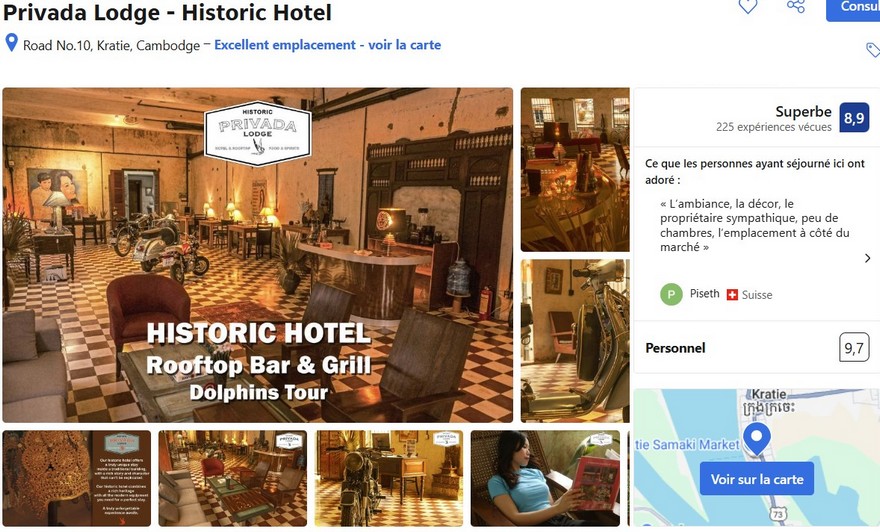The width and height of the screenshot is (880, 532).
Task: Open the woman reading magazine thumbnail
Action: pos(546,478)
